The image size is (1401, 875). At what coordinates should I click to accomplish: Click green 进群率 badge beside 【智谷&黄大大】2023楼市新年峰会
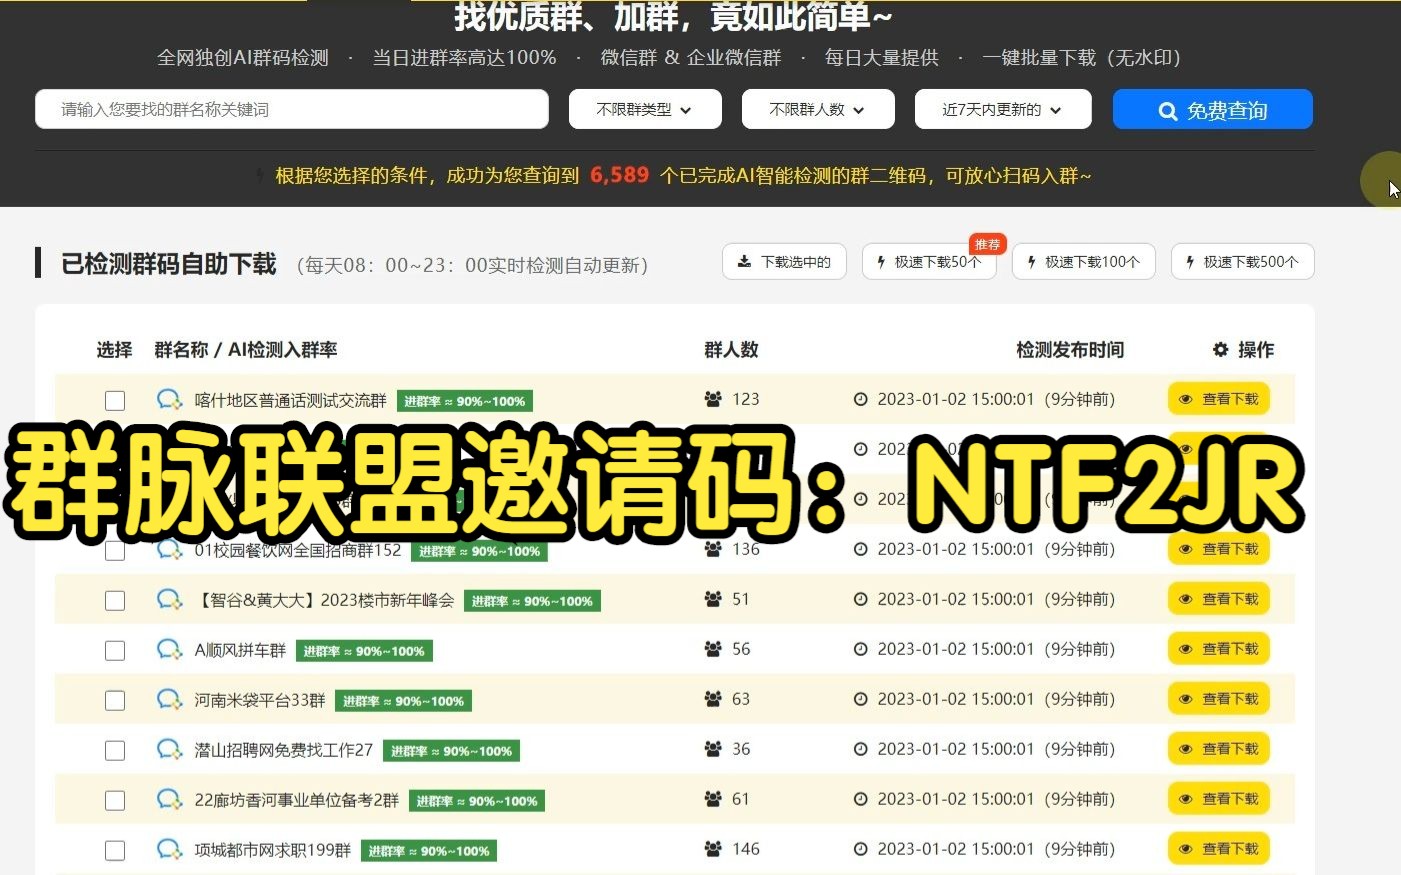tap(532, 601)
